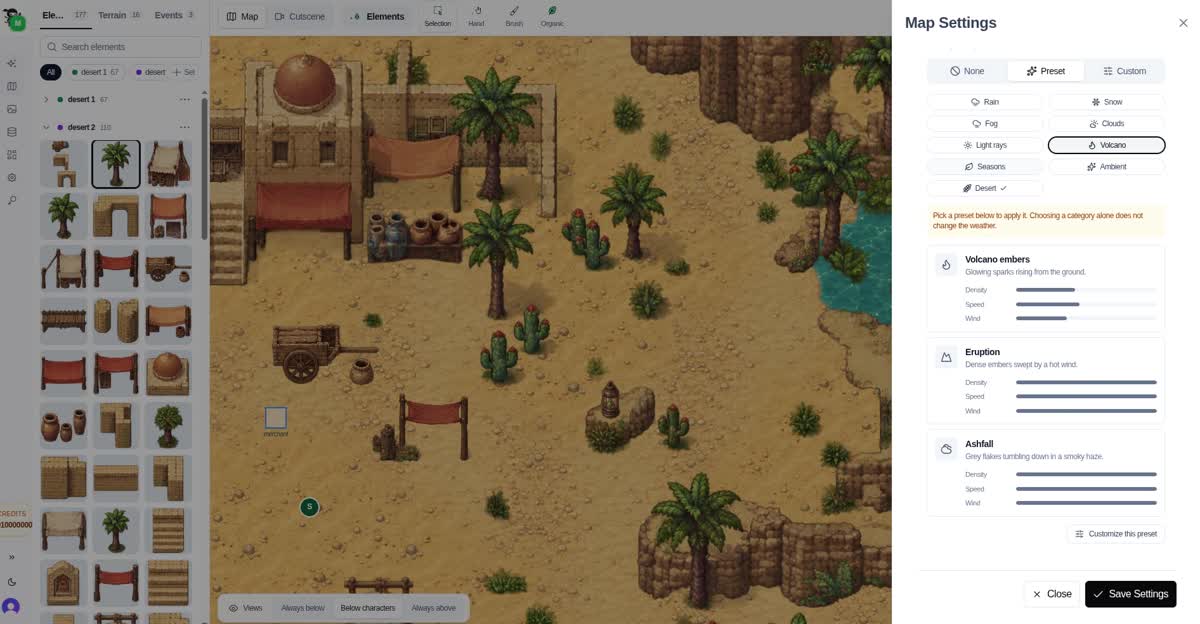The image size is (1200, 624).
Task: Click the Search elements field
Action: (x=121, y=47)
